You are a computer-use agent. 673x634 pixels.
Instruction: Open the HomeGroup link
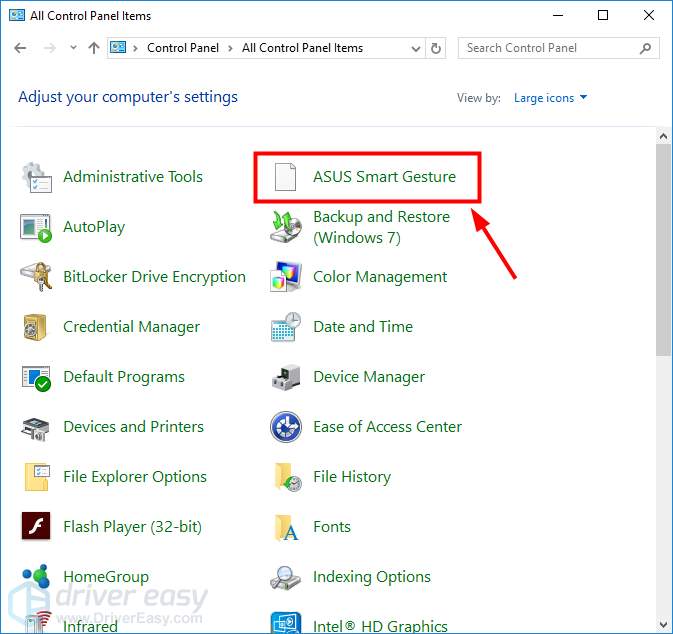106,577
